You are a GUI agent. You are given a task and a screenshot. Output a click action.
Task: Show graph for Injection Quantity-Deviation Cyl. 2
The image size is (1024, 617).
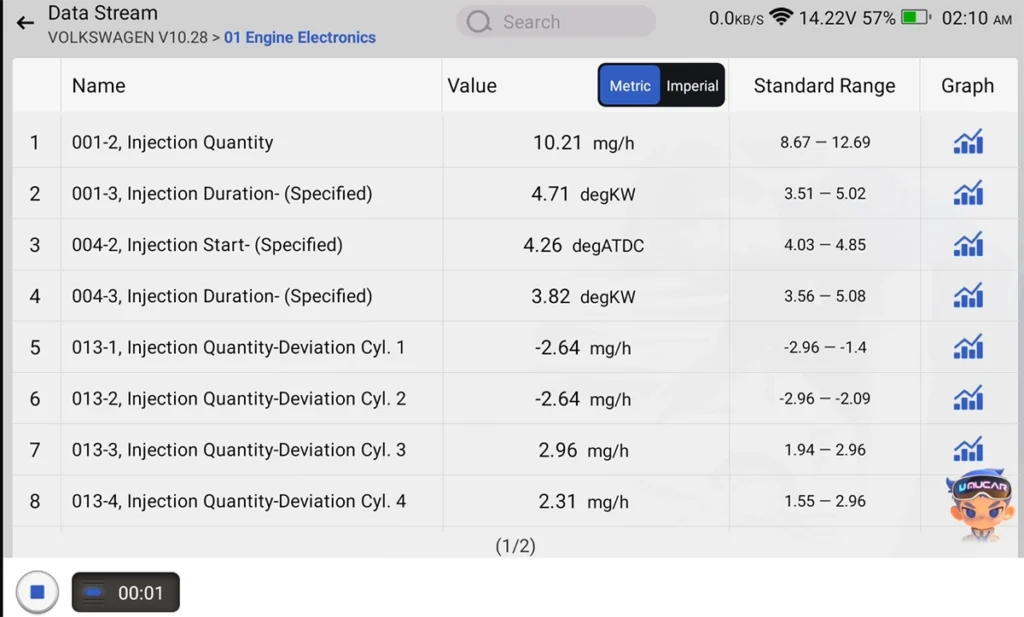click(967, 397)
